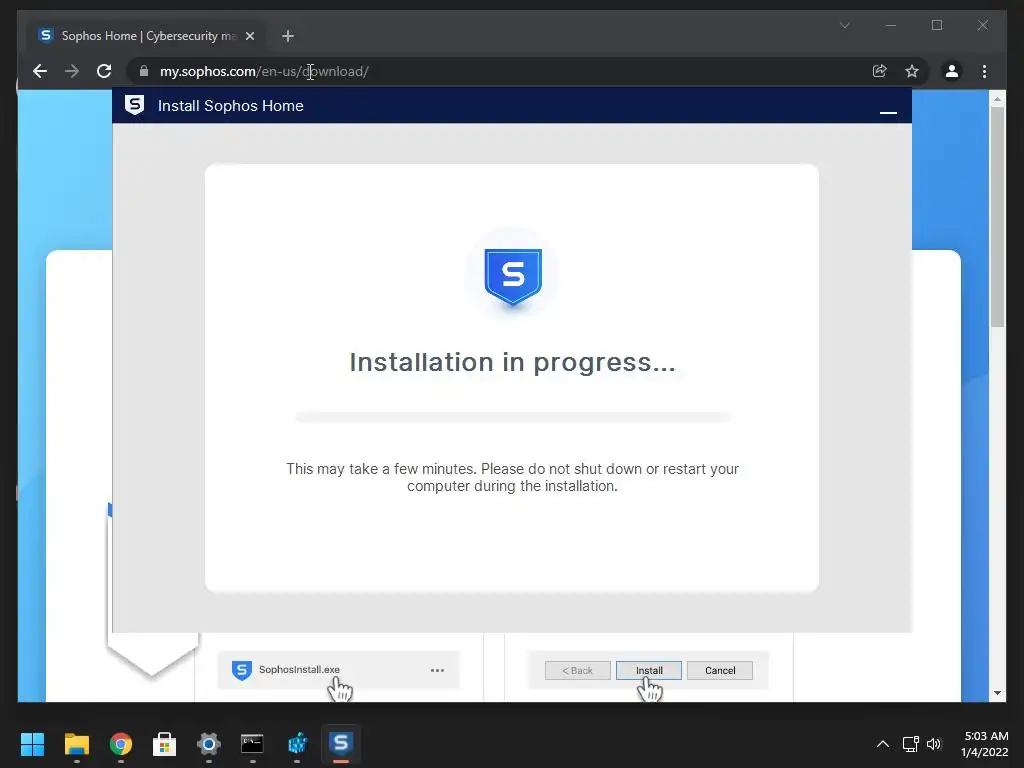Go back using the browser back arrow

(40, 71)
